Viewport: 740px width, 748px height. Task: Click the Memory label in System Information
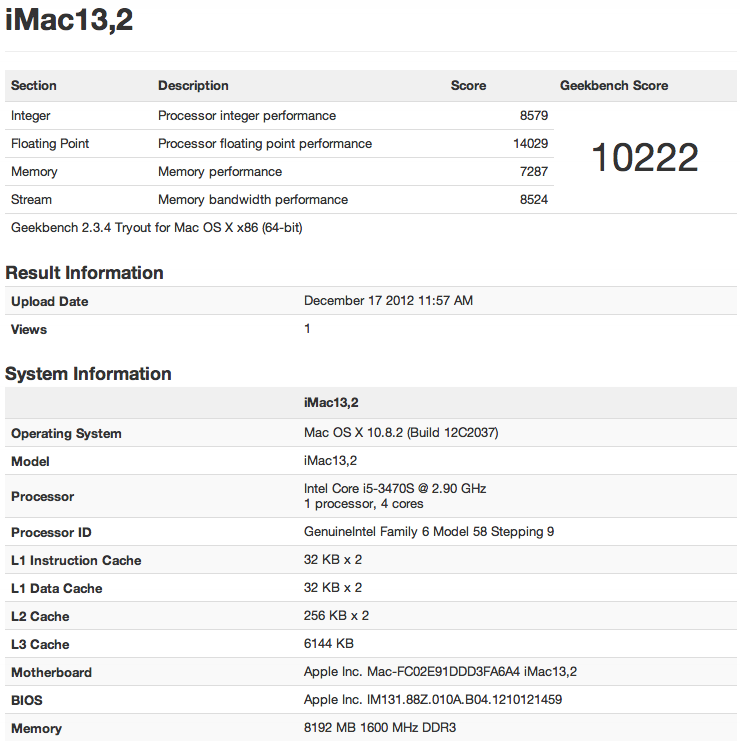[37, 729]
